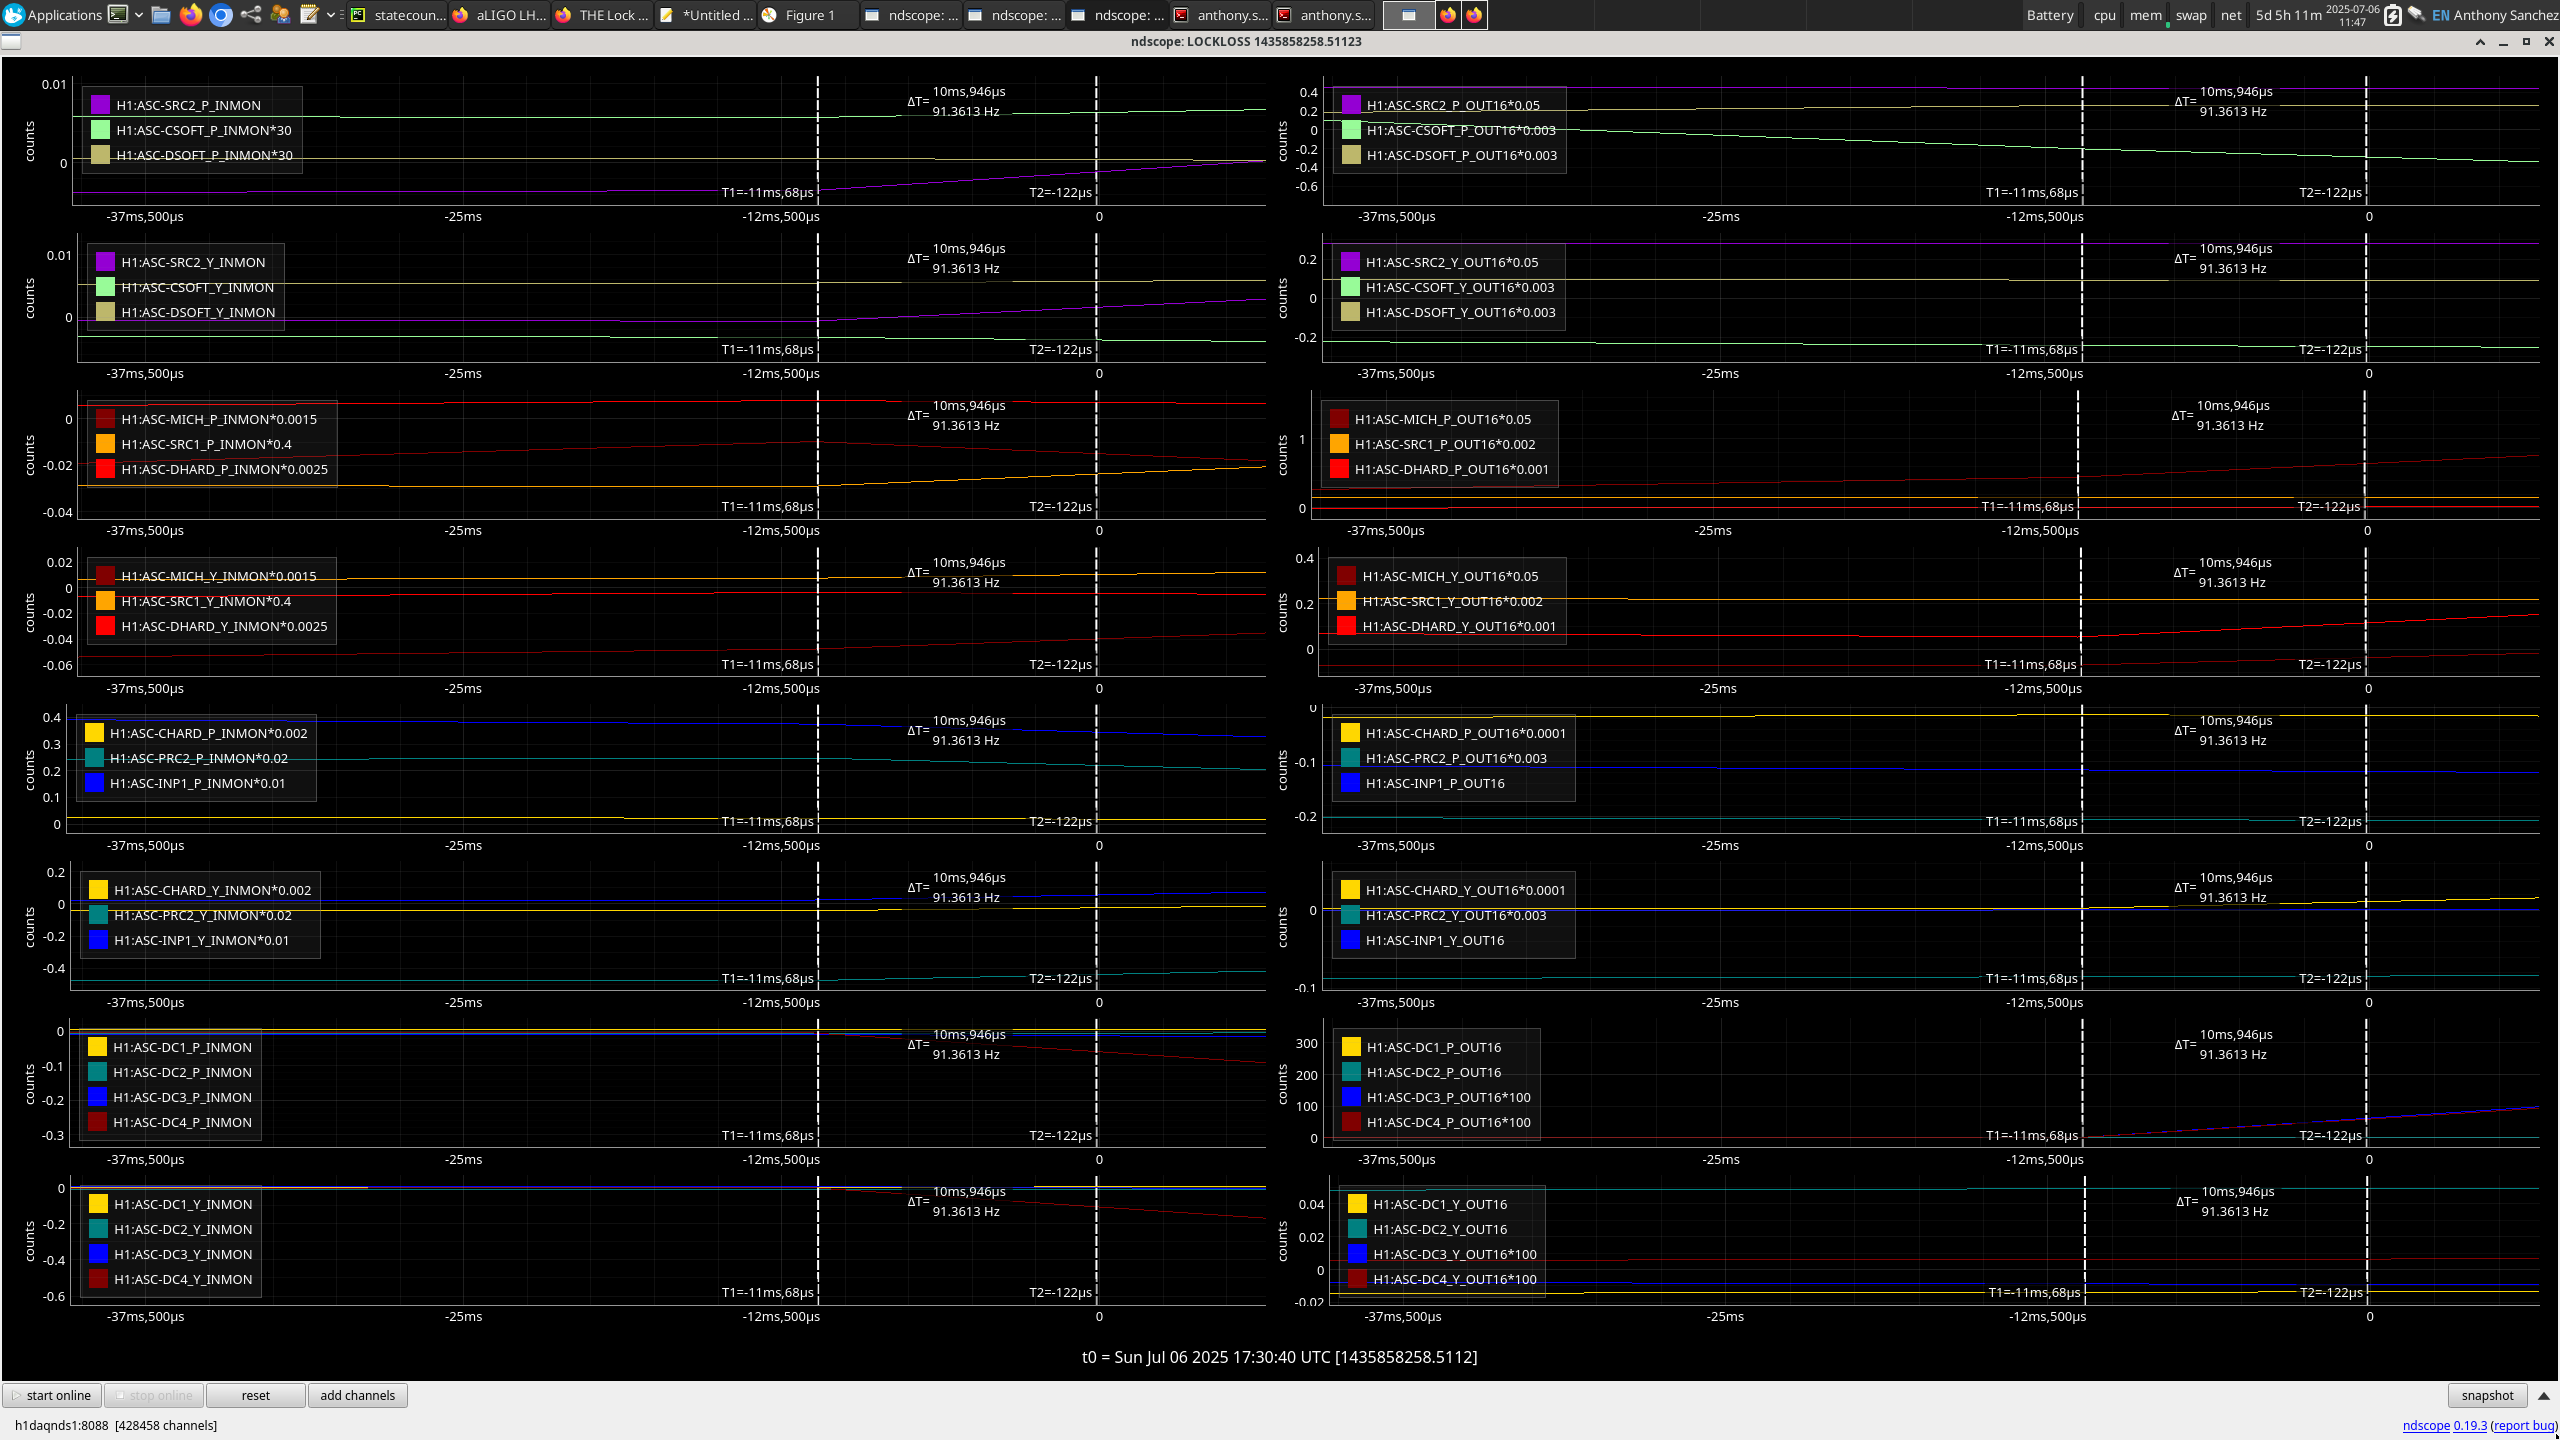Click the network plug tray icon
This screenshot has height=1440, width=2560.
[x=2416, y=15]
